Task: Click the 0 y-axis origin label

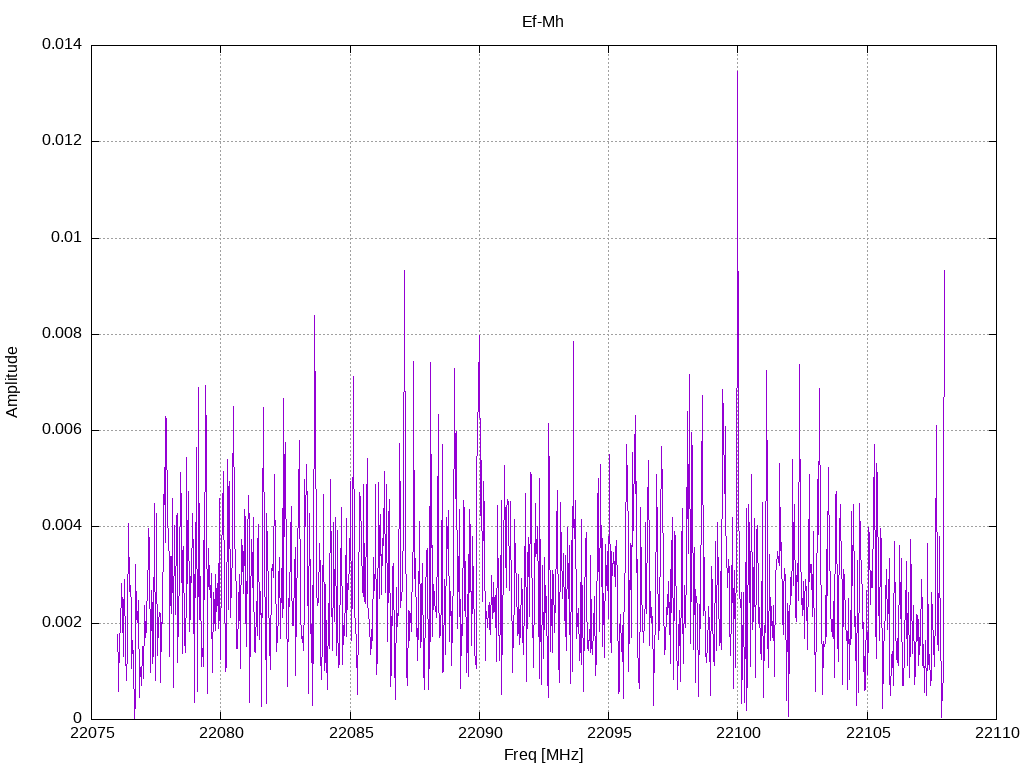Action: coord(77,719)
